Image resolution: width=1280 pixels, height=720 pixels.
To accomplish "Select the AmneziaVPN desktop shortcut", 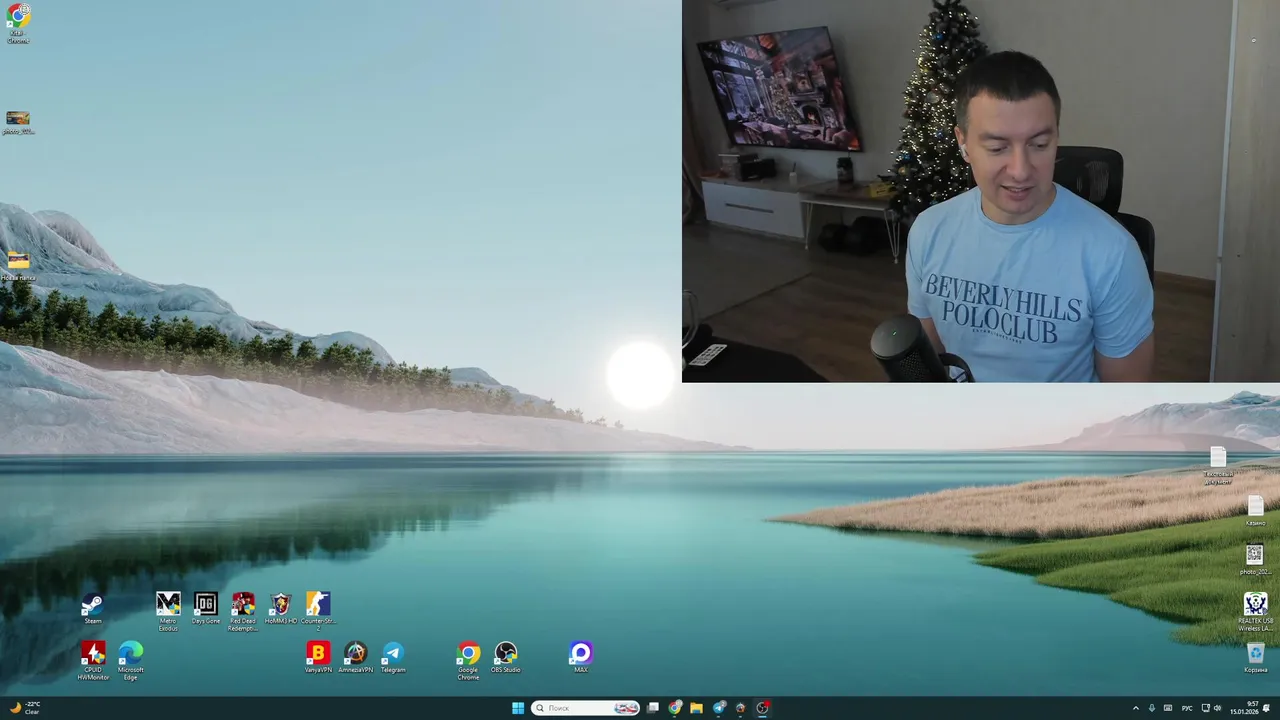I will 355,657.
